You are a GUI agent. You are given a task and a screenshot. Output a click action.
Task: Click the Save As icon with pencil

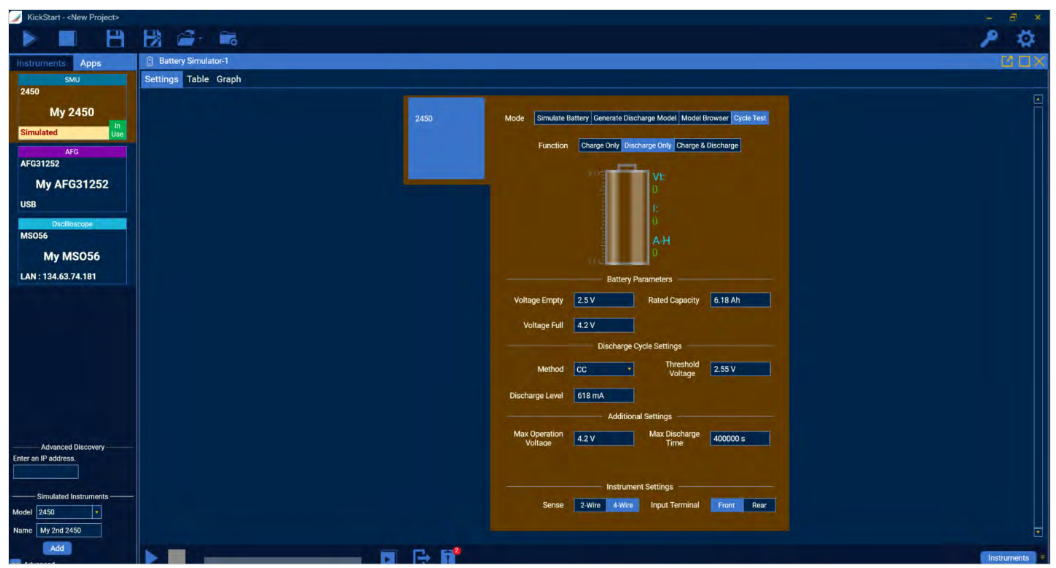152,39
